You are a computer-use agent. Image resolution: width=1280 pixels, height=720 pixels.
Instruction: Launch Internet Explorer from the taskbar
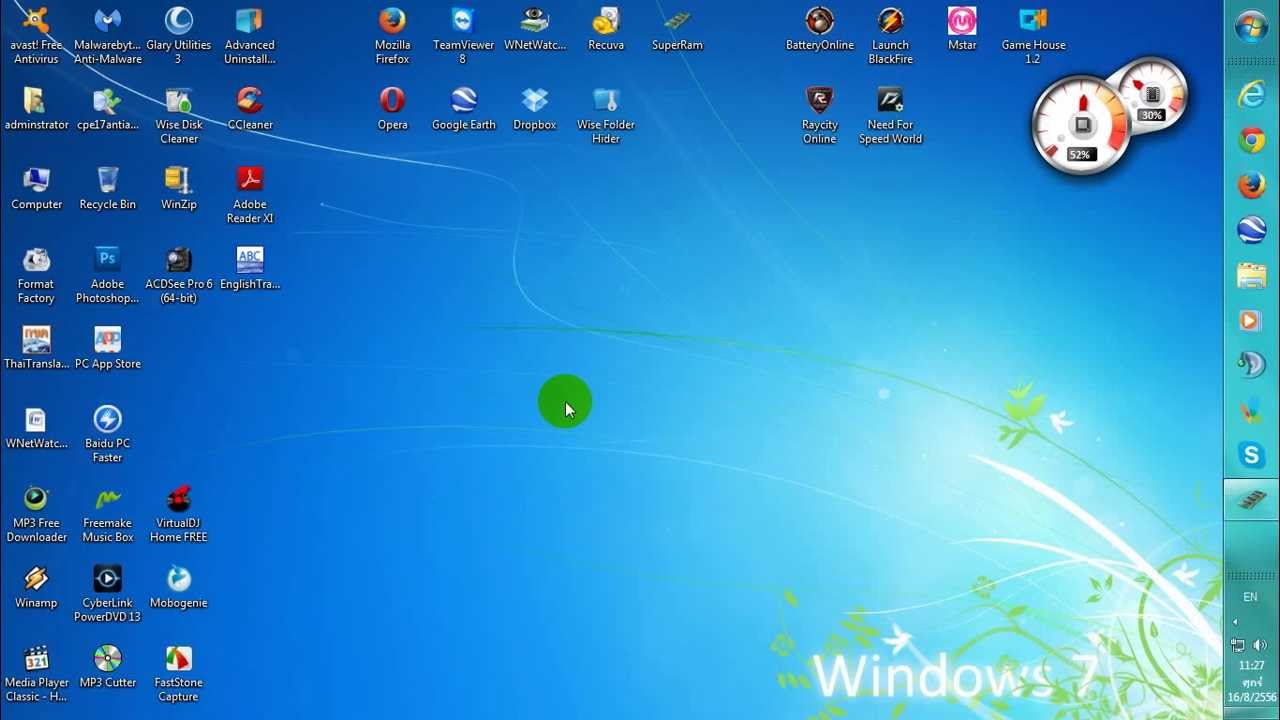(x=1252, y=93)
